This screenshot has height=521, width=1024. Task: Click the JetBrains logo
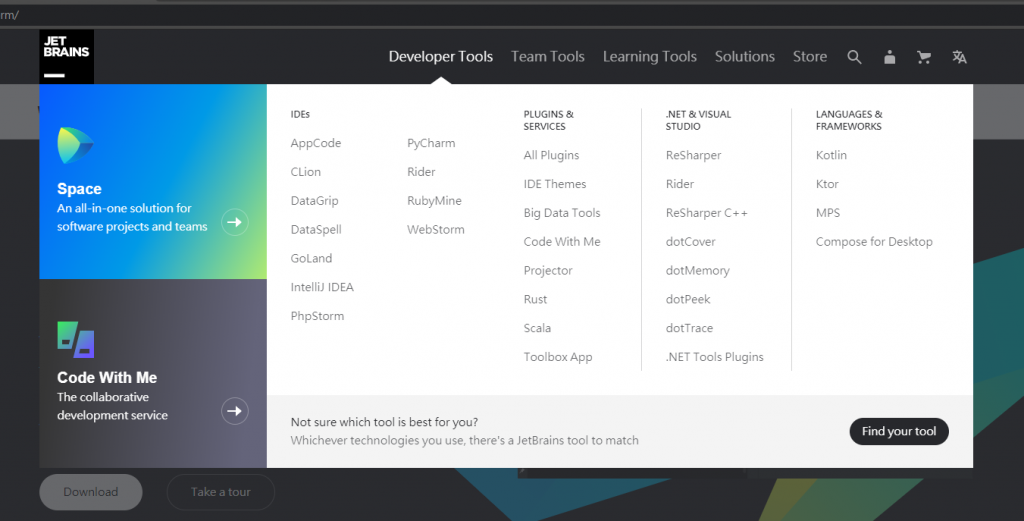point(67,57)
